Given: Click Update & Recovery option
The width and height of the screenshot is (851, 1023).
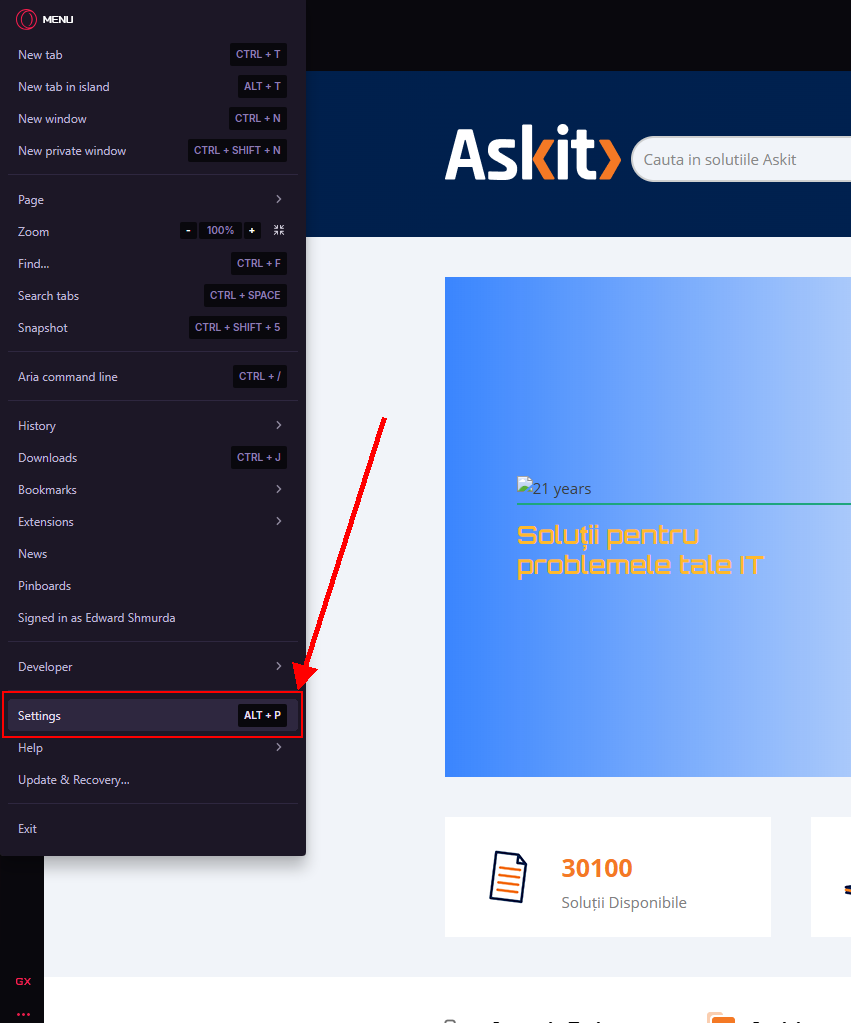Looking at the screenshot, I should [74, 780].
